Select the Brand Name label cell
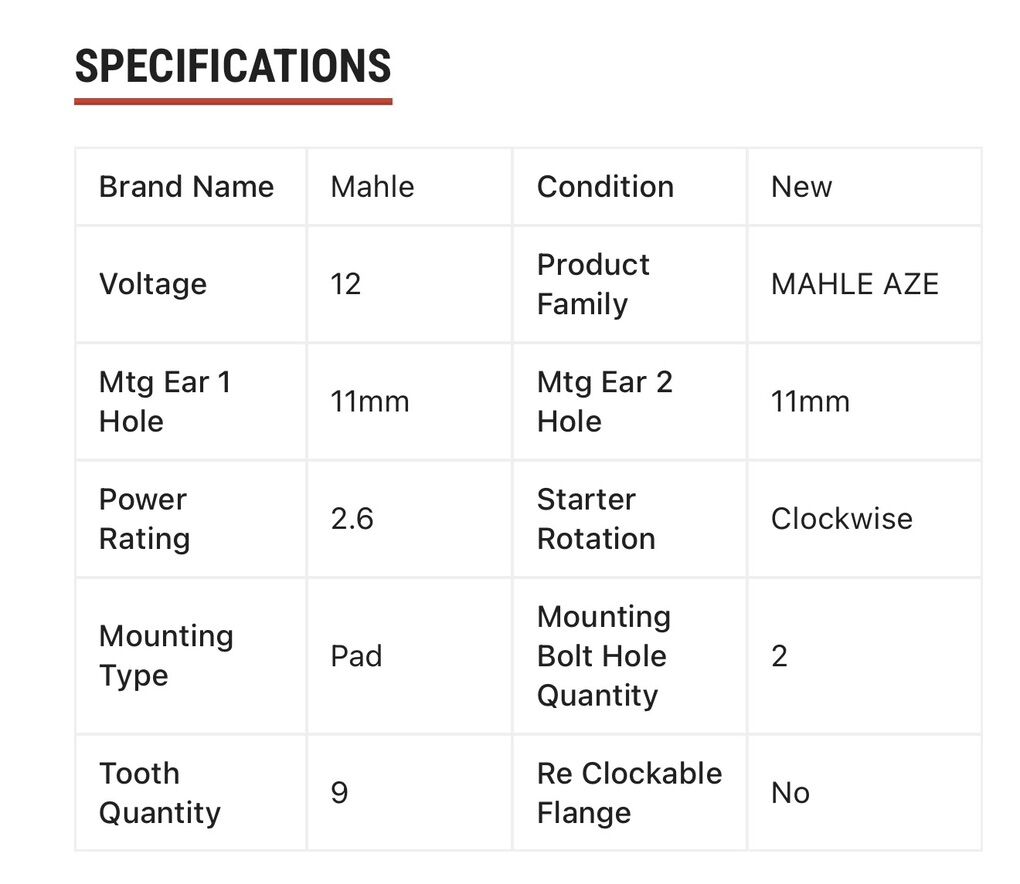Viewport: 1020px width, 884px height. [x=186, y=187]
